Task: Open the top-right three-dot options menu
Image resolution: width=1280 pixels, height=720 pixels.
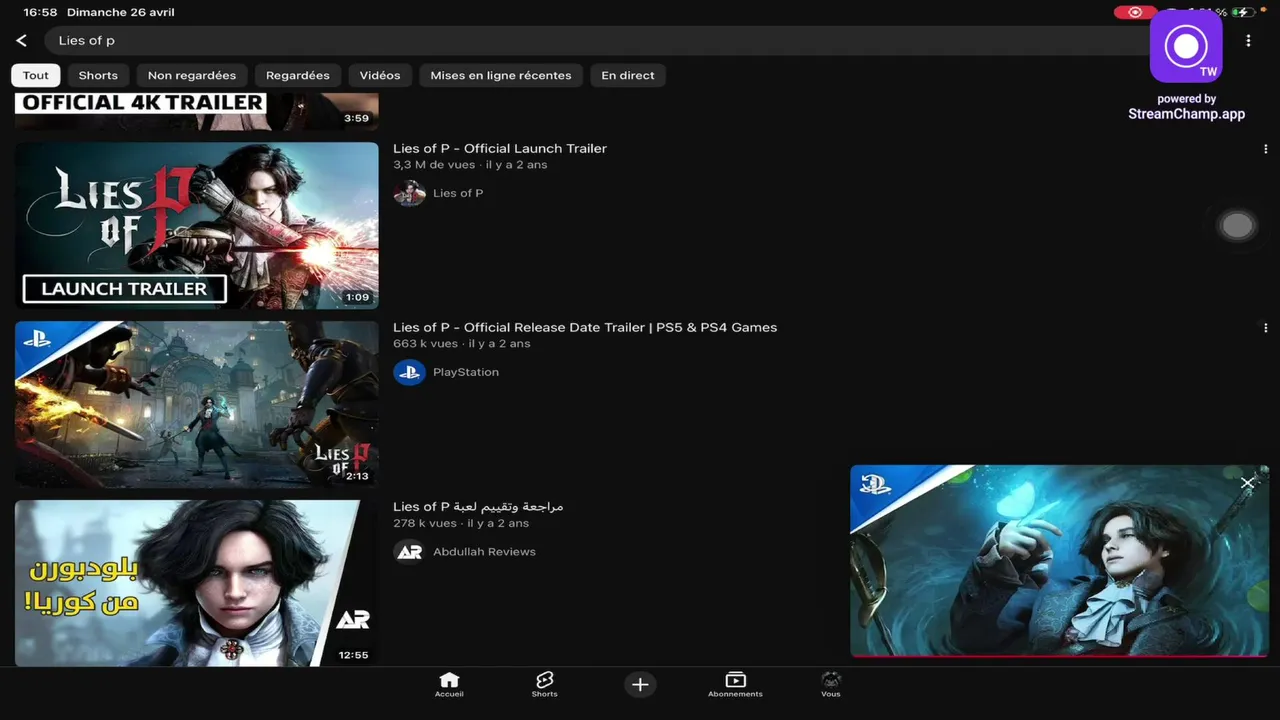Action: [1248, 41]
